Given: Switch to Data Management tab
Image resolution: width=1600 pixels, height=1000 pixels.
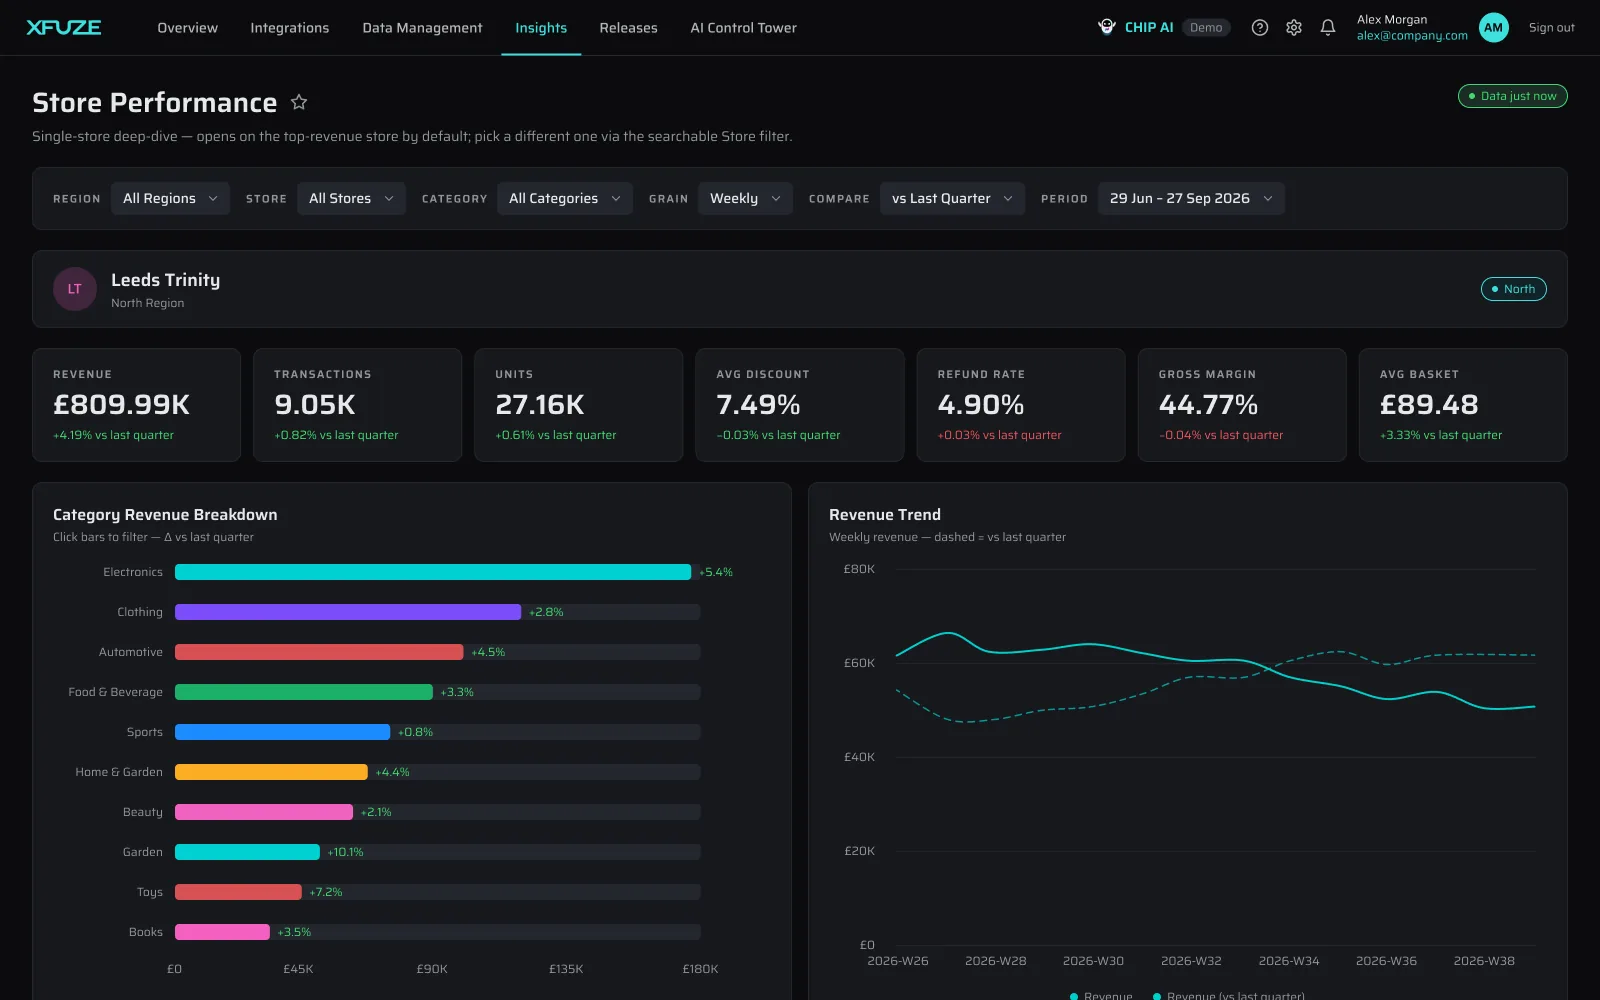Looking at the screenshot, I should coord(422,28).
